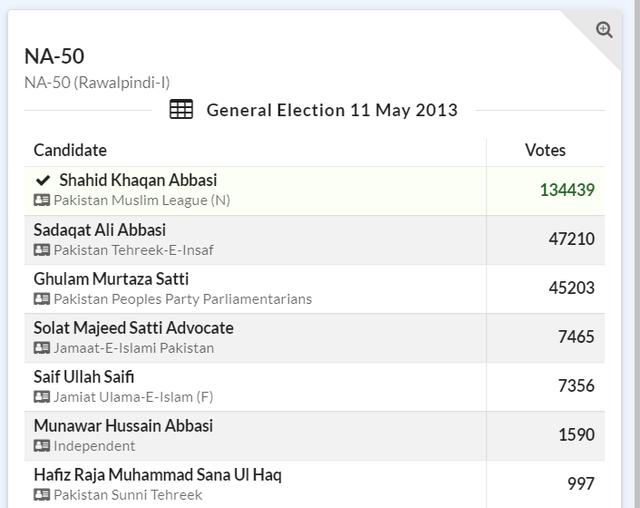Click the party icon for Pakistan Peoples Party Parliamentarians
This screenshot has height=508, width=640.
click(x=42, y=299)
